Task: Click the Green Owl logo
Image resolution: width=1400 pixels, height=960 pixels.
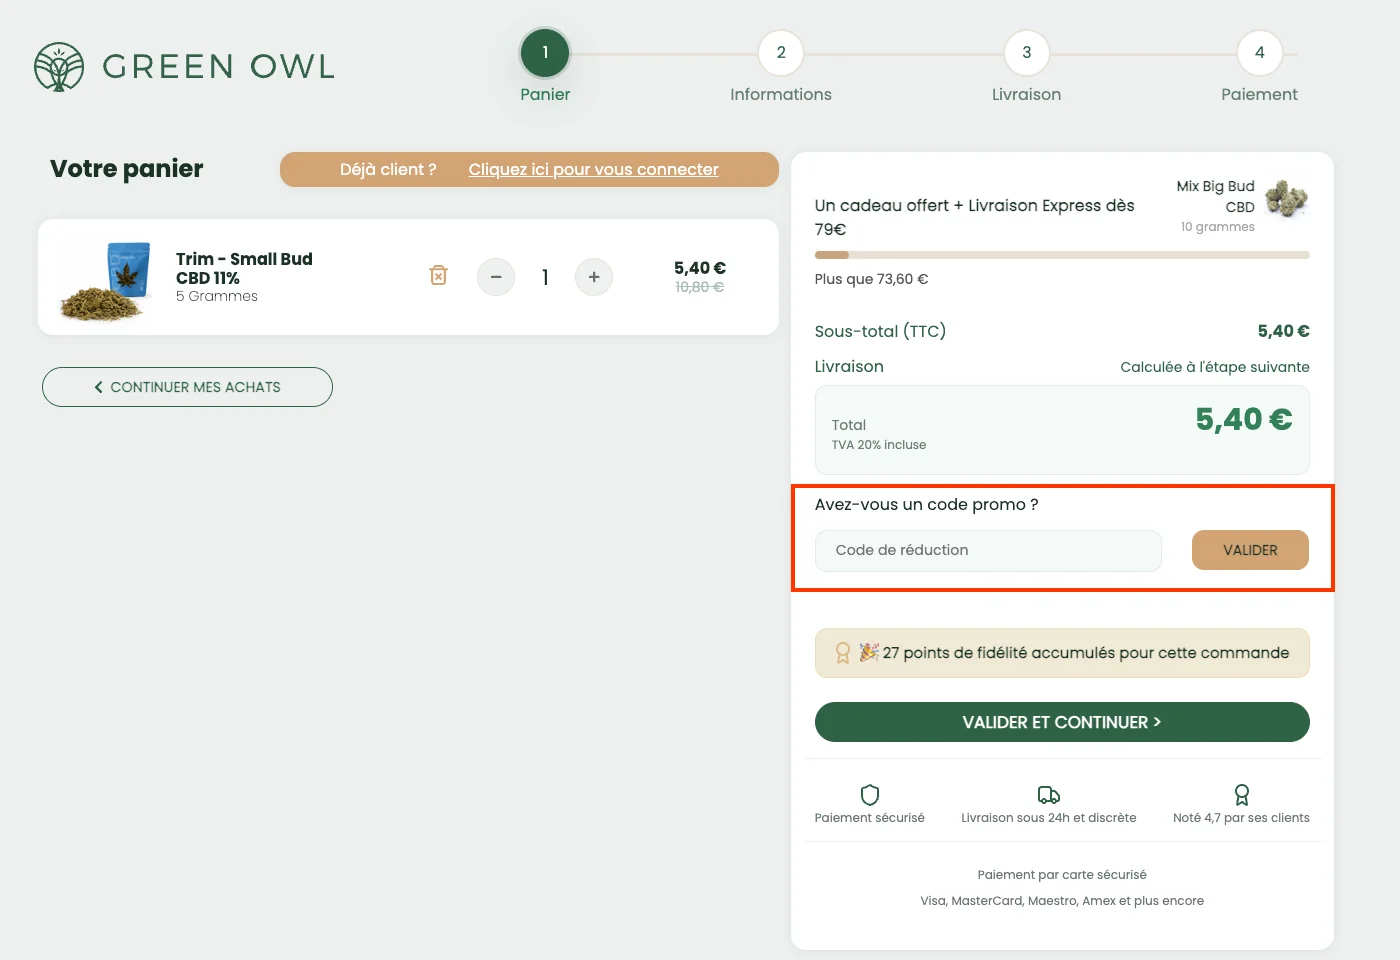Action: click(185, 67)
